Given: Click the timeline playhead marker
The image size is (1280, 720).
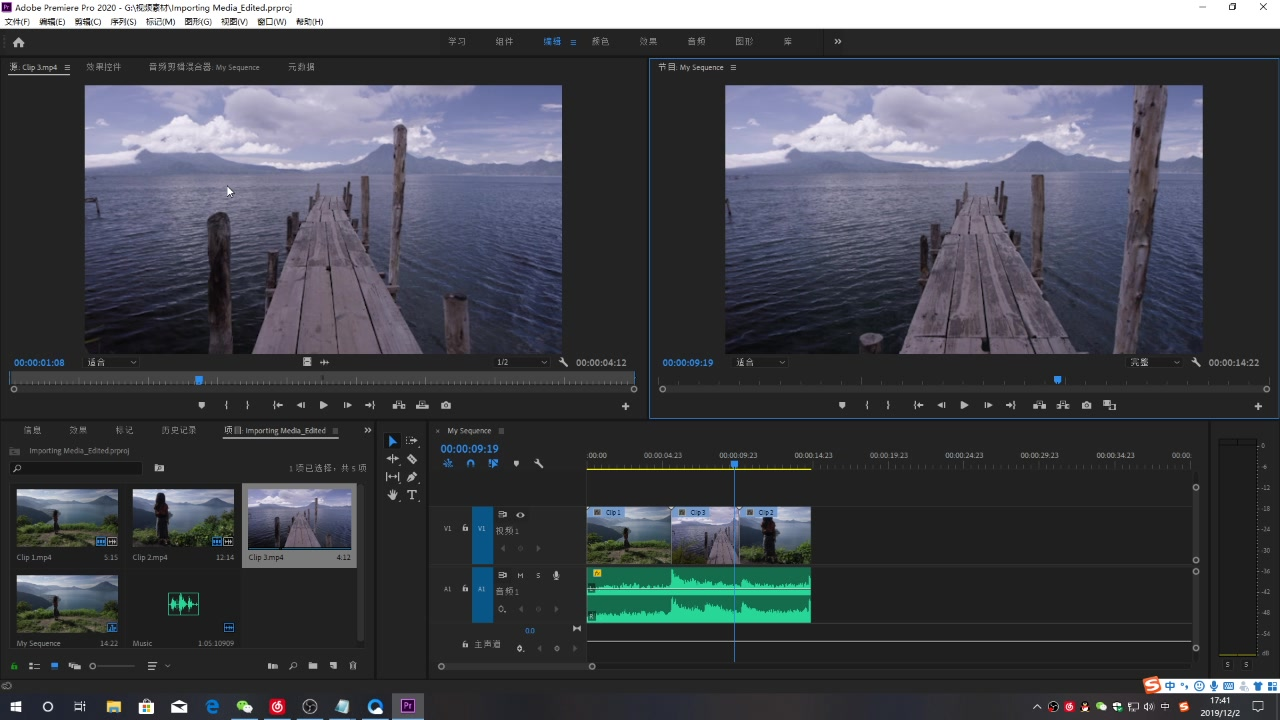Looking at the screenshot, I should [x=734, y=464].
